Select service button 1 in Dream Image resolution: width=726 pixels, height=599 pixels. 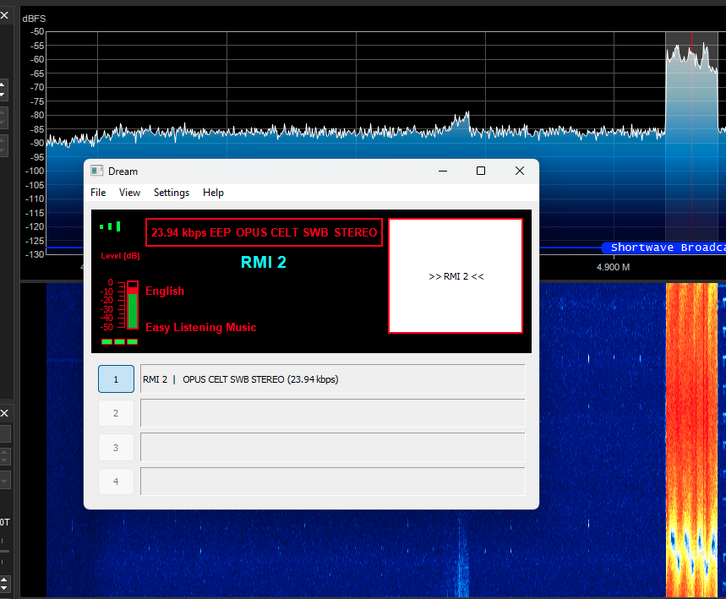(116, 379)
